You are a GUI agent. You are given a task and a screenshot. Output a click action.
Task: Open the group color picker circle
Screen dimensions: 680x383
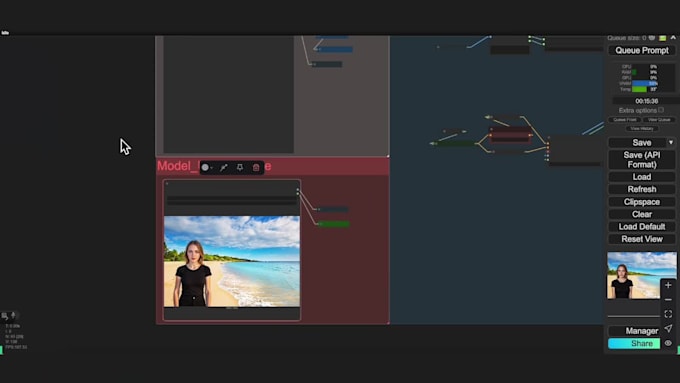coord(205,167)
